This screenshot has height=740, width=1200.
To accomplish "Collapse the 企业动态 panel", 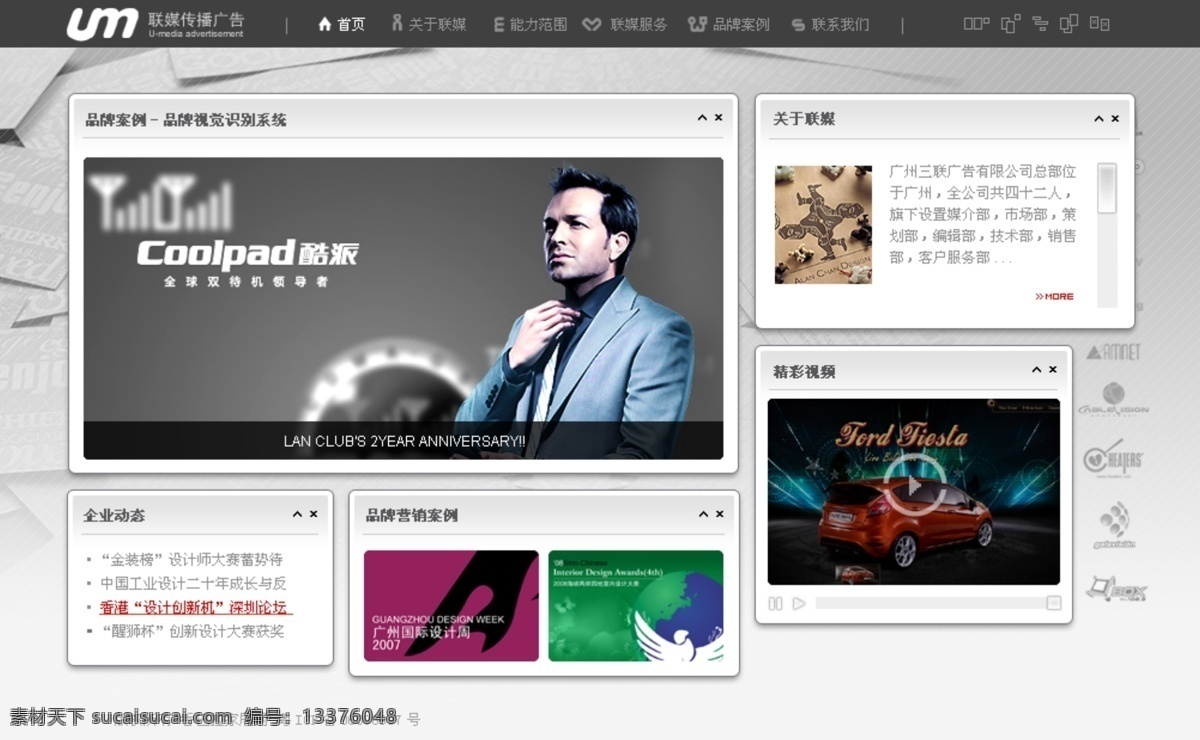I will (297, 514).
